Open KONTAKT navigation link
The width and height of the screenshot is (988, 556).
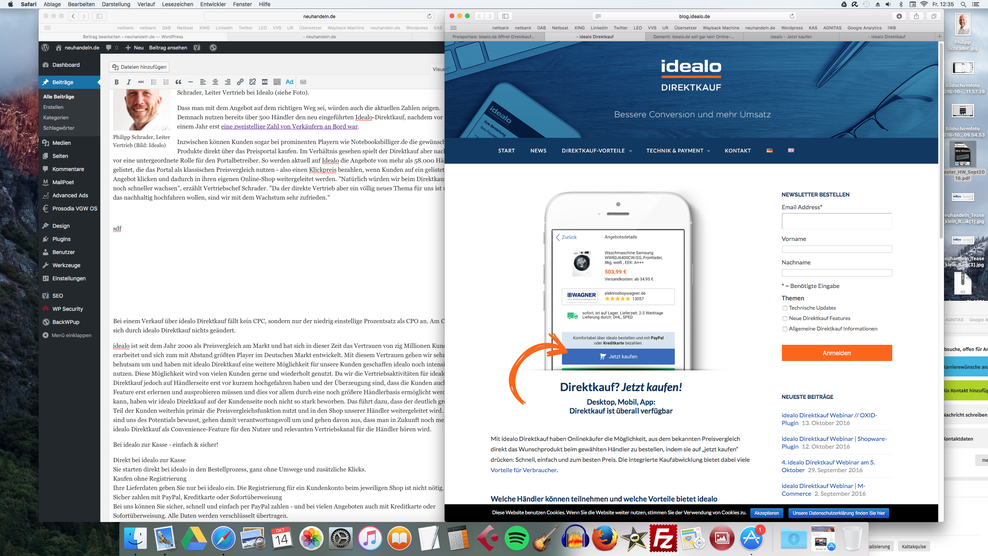(x=737, y=151)
